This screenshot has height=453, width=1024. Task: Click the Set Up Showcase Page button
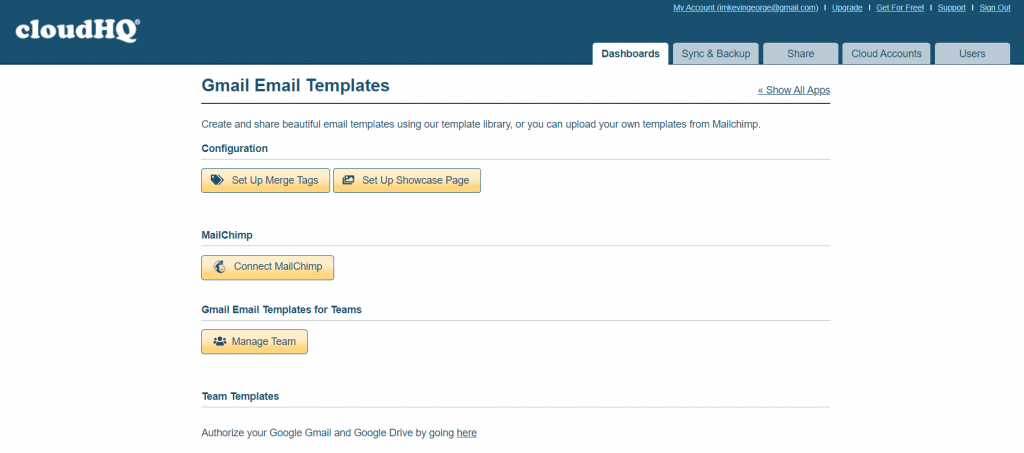(x=407, y=181)
